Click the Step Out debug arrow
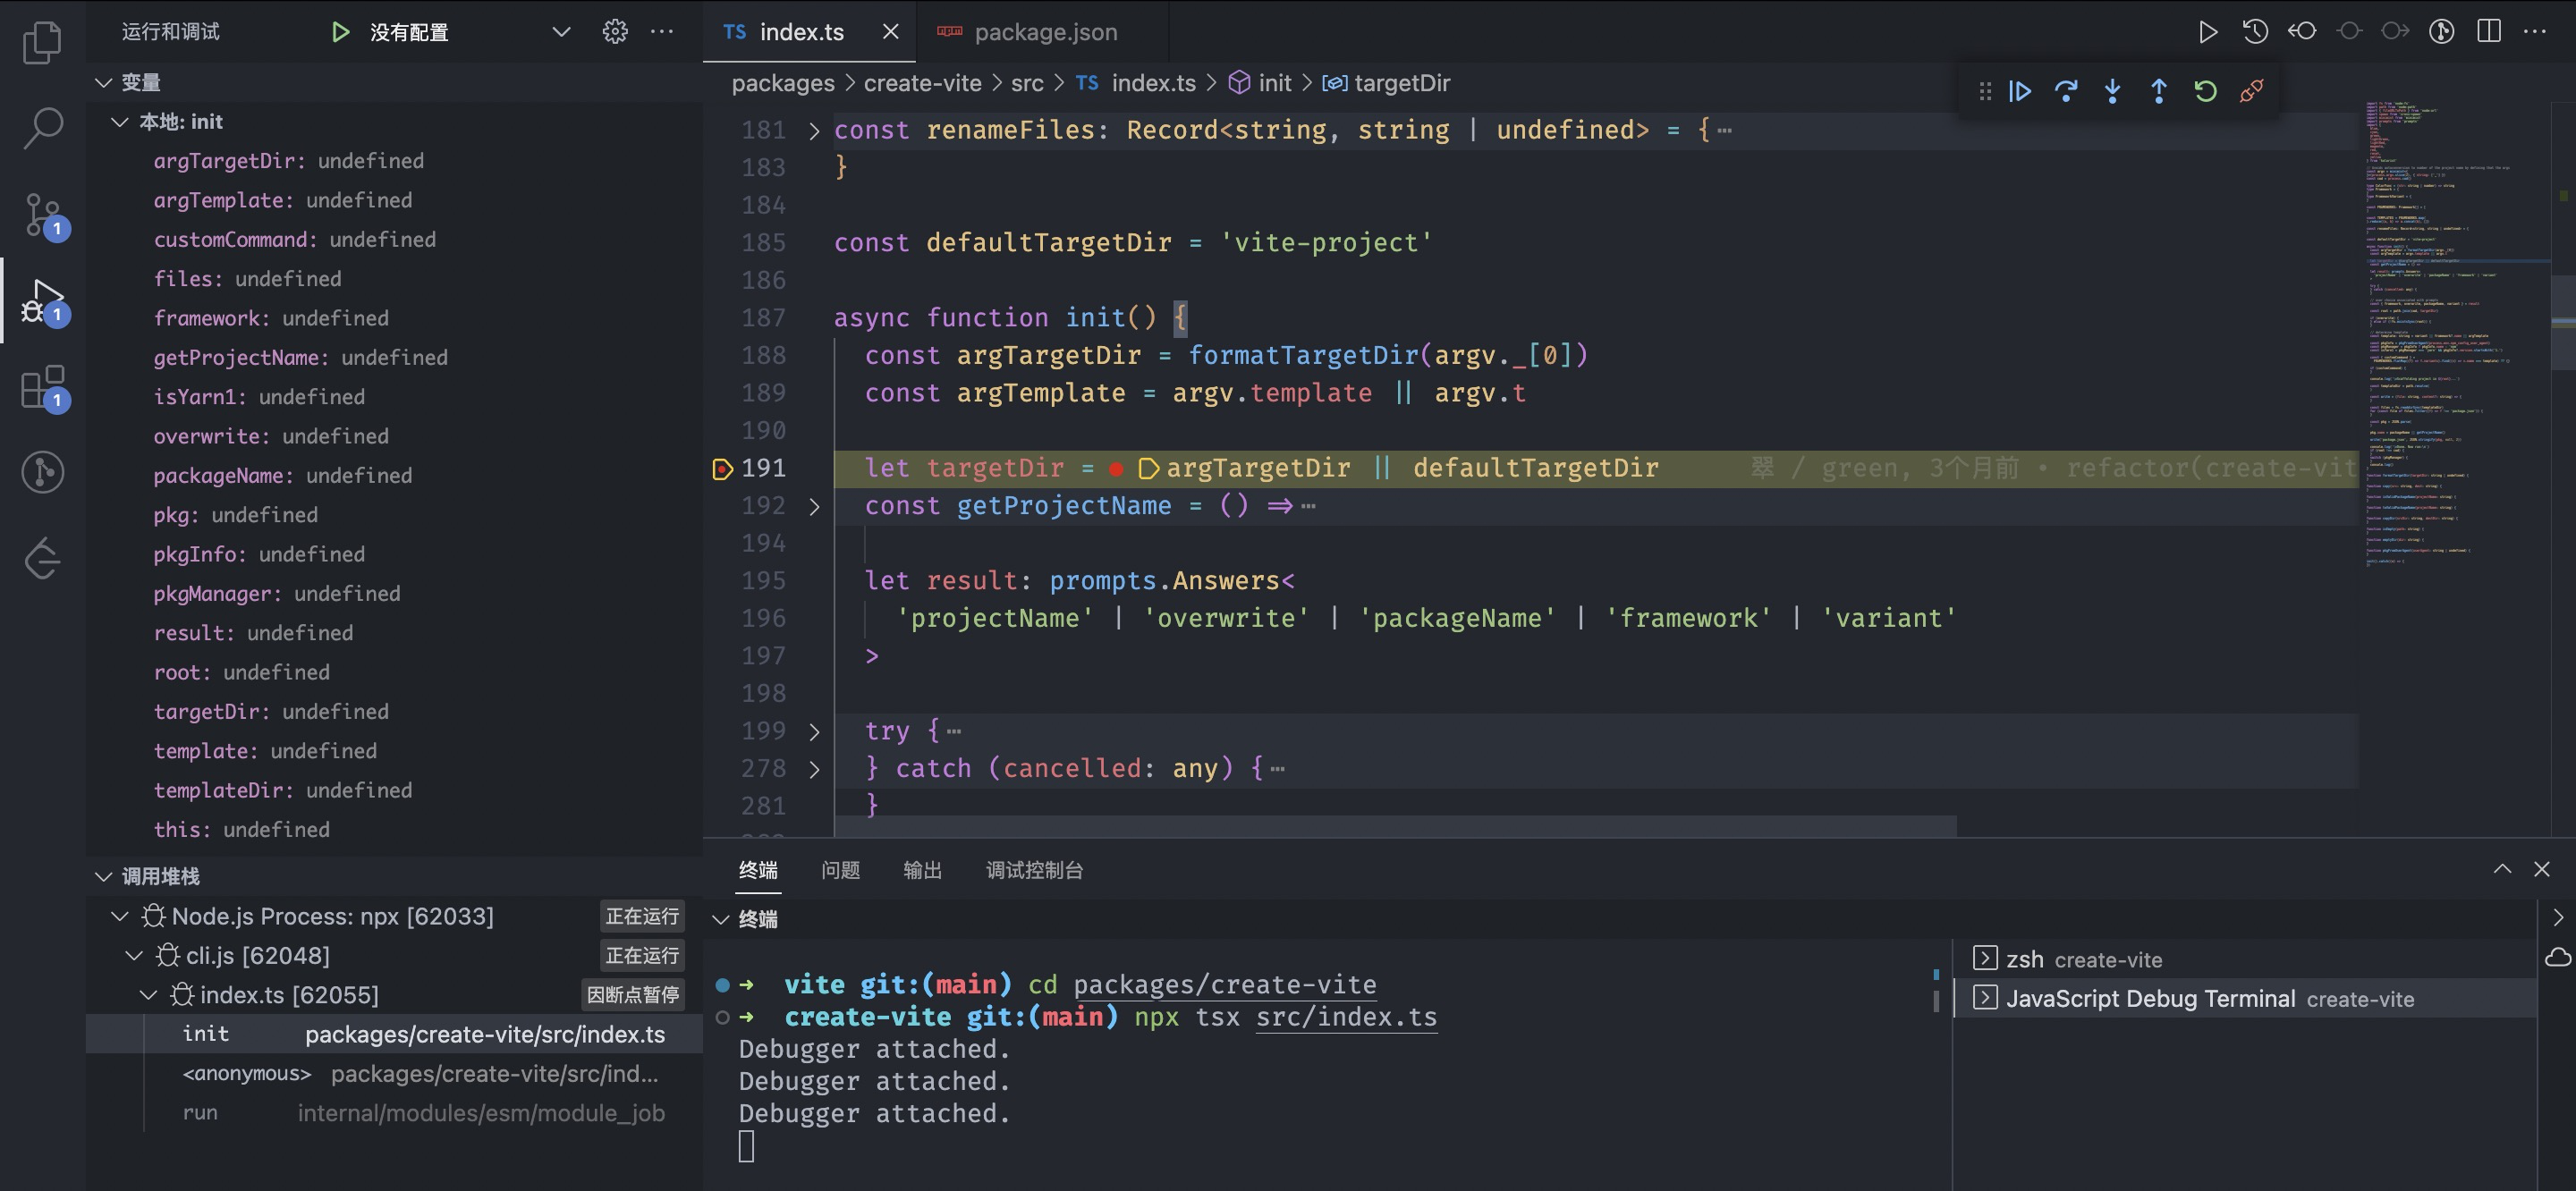The image size is (2576, 1191). tap(2159, 91)
